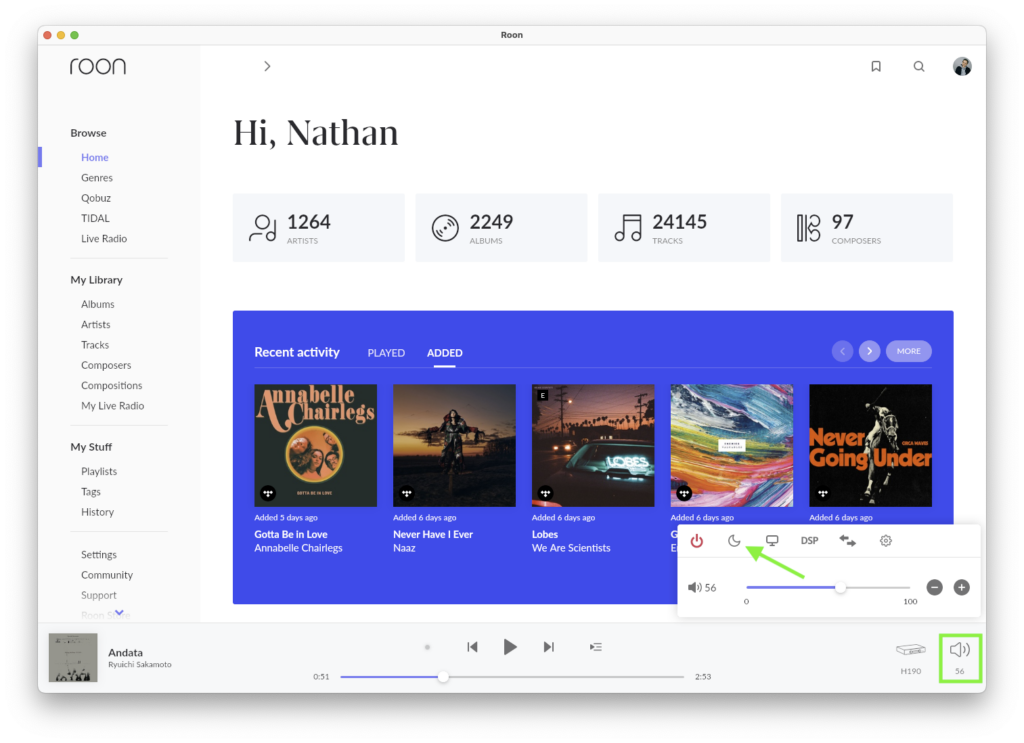Open the colorful abstract album cover
The image size is (1024, 743).
[x=732, y=445]
